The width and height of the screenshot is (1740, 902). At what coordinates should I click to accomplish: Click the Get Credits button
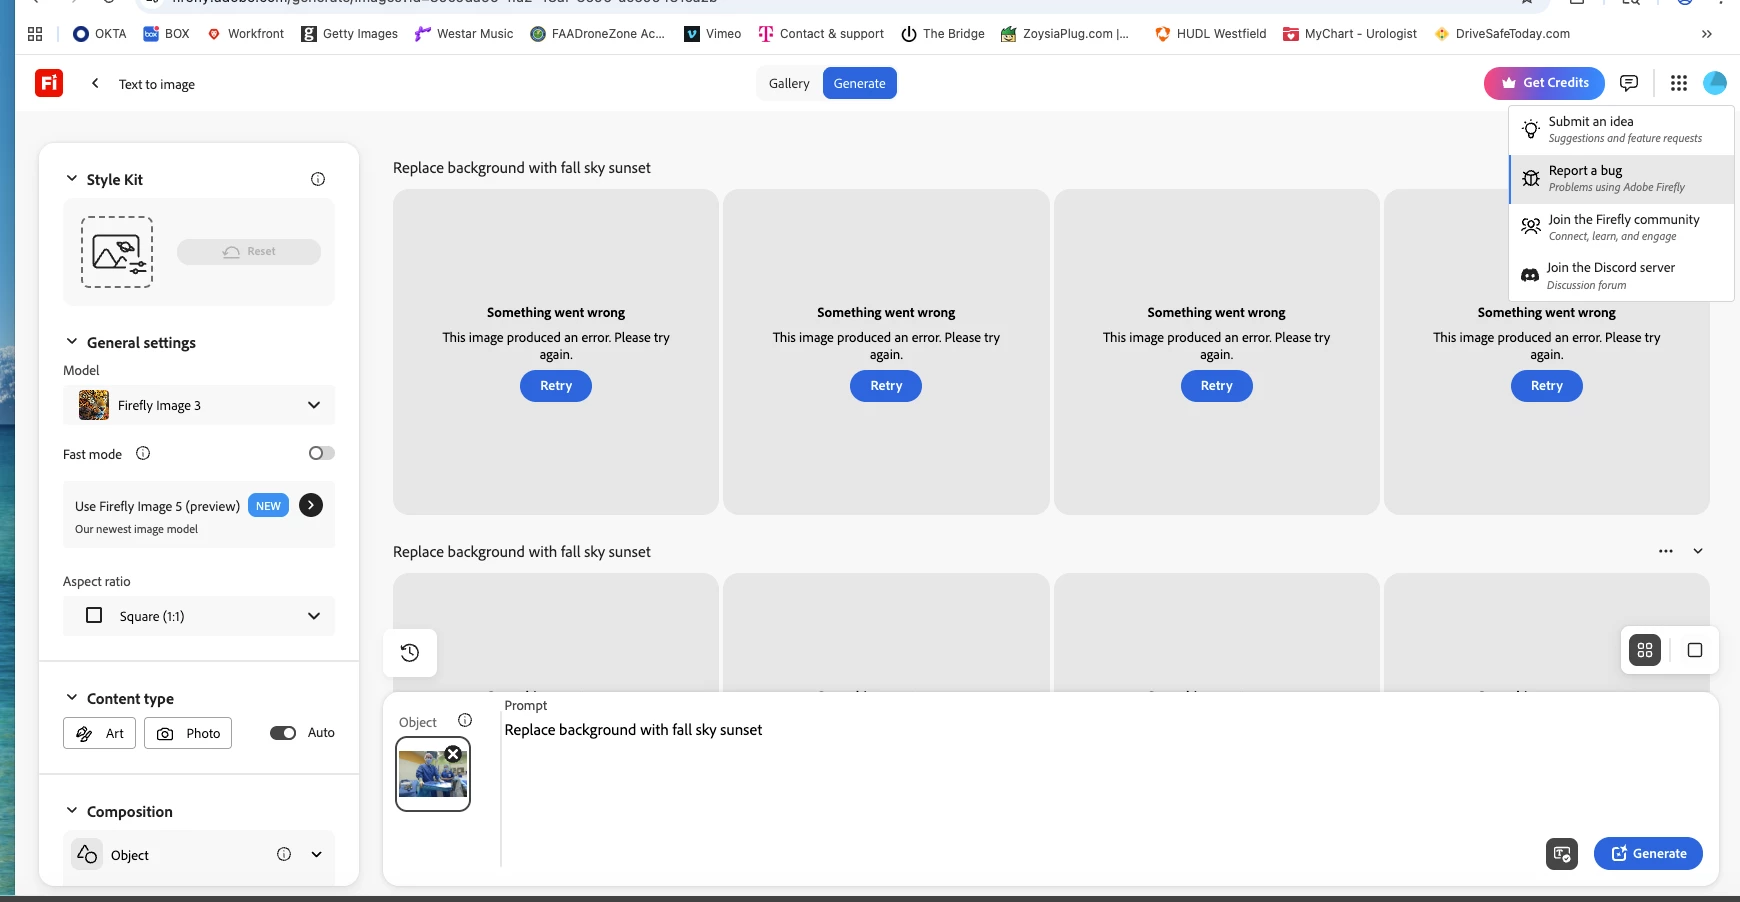[1544, 83]
